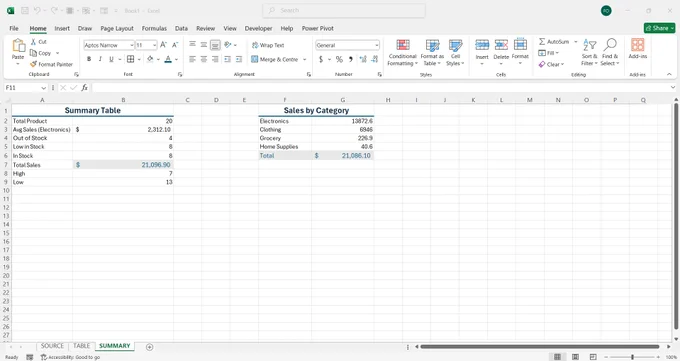Image resolution: width=680 pixels, height=361 pixels.
Task: Click the Increase Decimal icon
Action: (363, 59)
